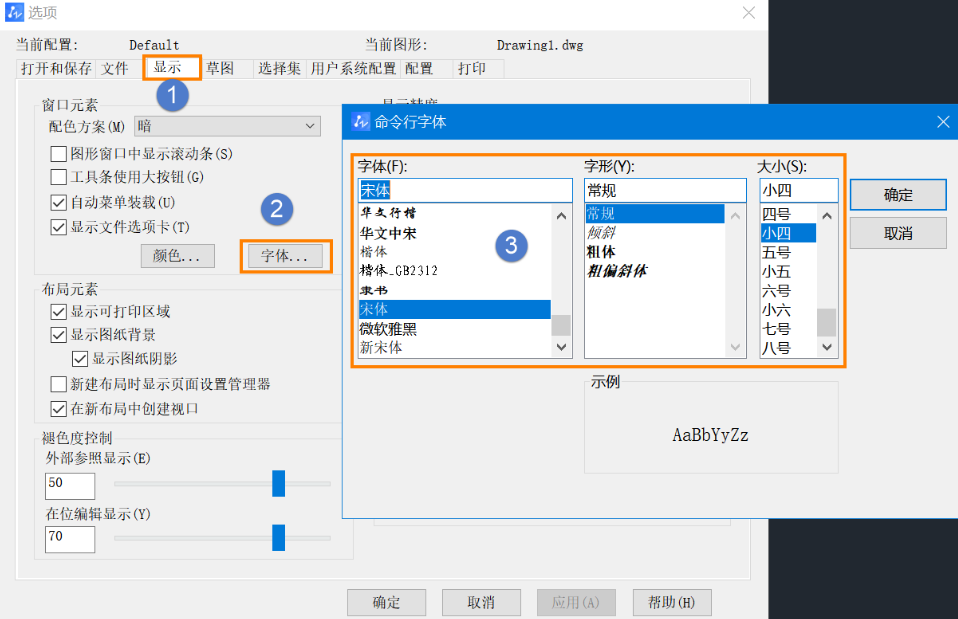Close the 命令行字体 dialog

[x=943, y=122]
